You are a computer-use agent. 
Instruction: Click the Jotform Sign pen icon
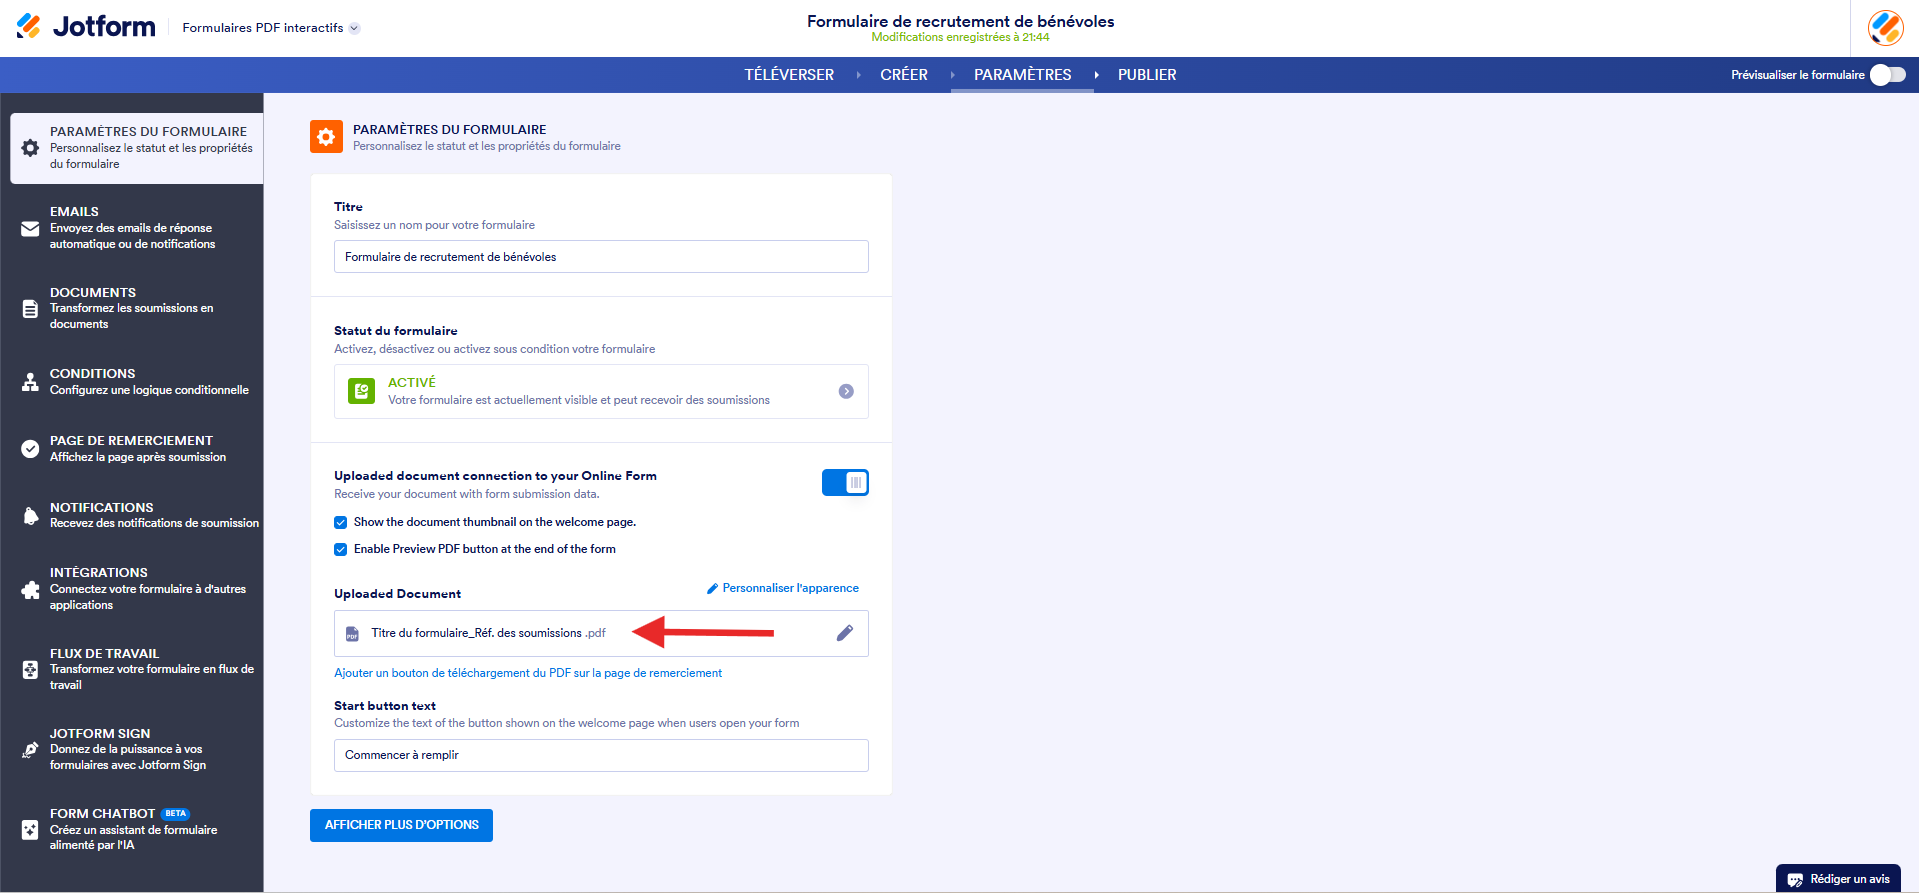(30, 750)
